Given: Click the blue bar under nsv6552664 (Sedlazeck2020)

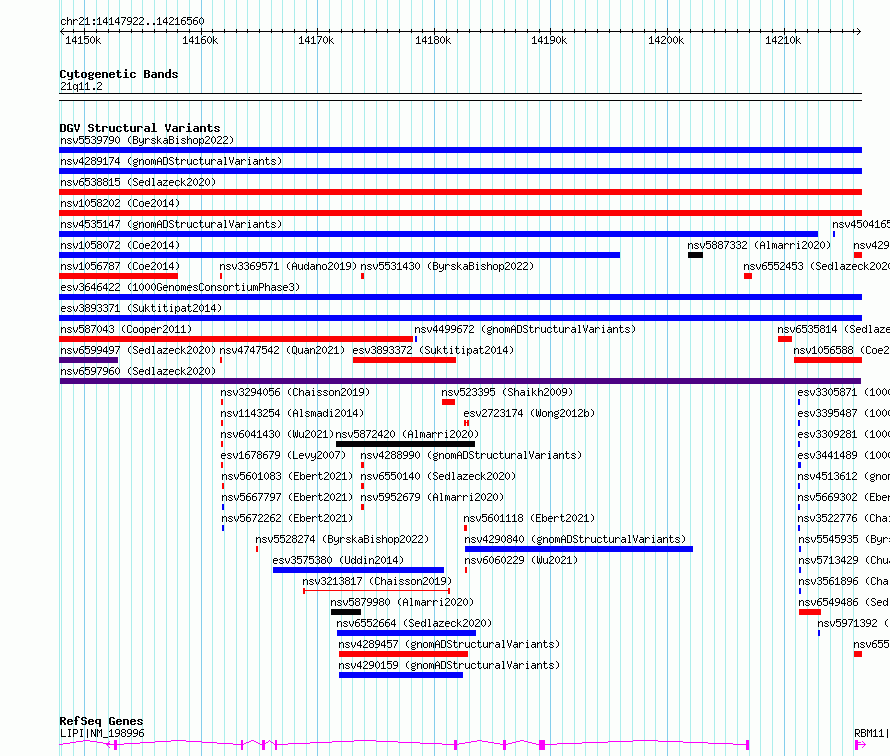Looking at the screenshot, I should click(x=406, y=633).
